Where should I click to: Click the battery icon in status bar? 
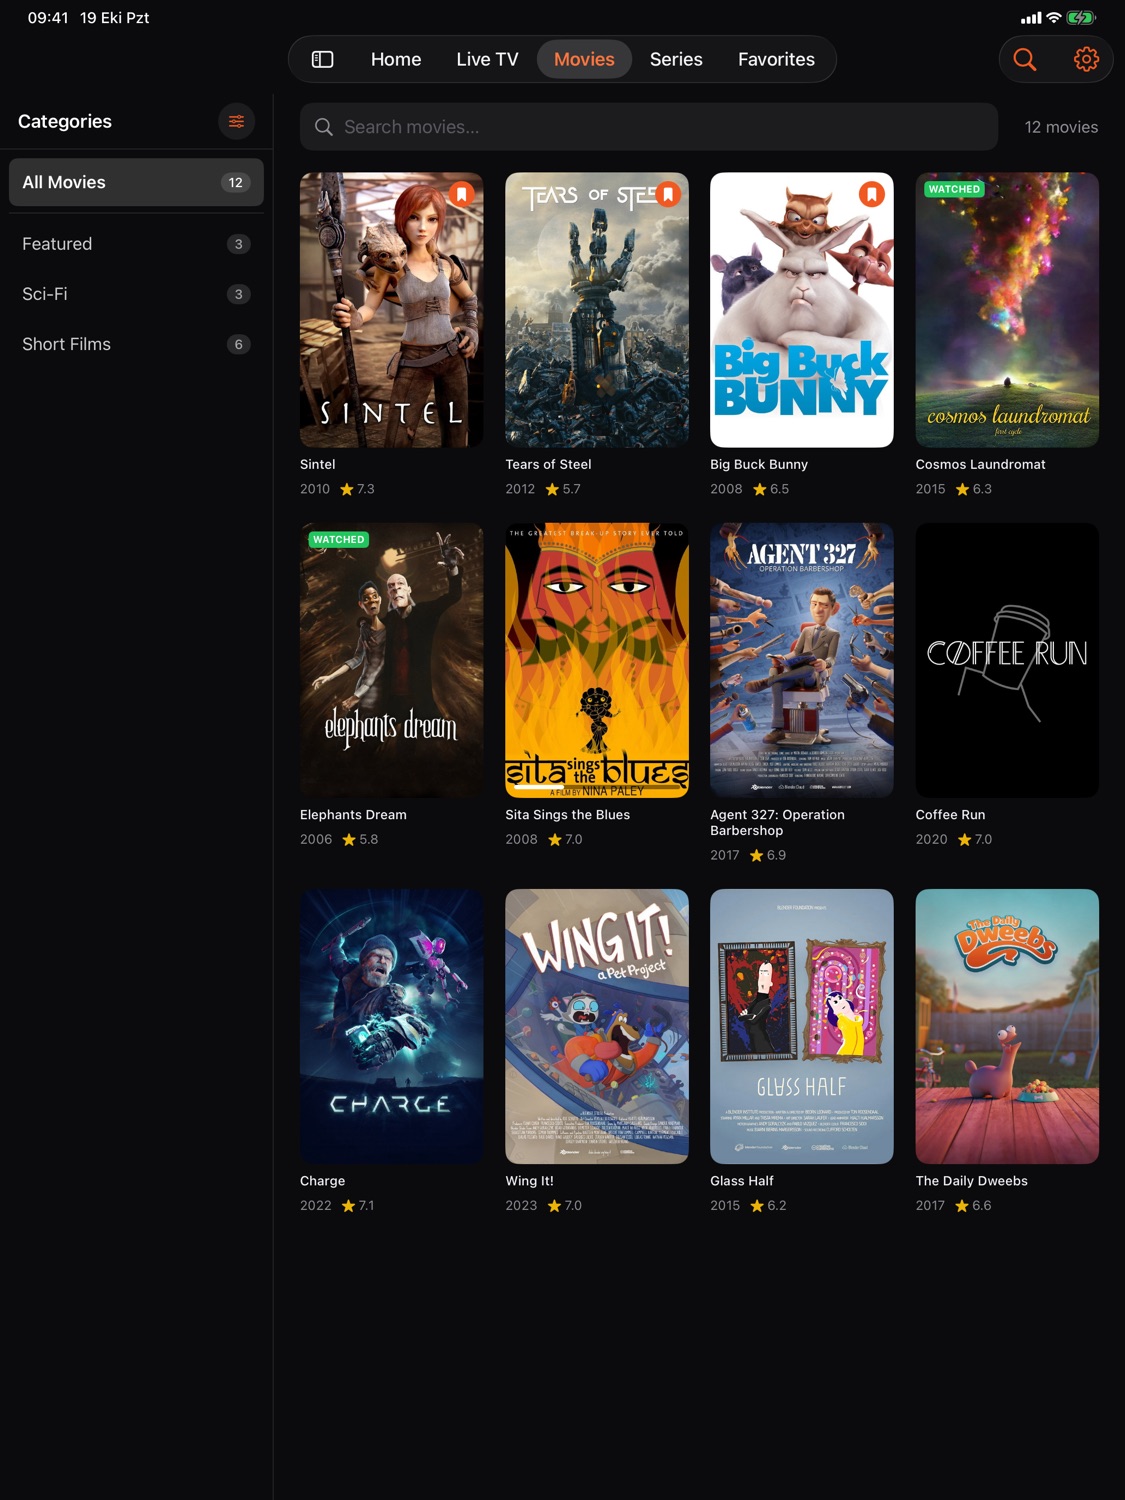[1081, 18]
